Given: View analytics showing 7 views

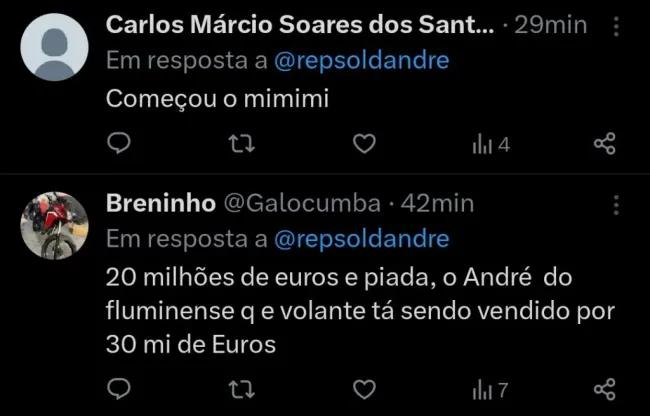Looking at the screenshot, I should coord(490,388).
